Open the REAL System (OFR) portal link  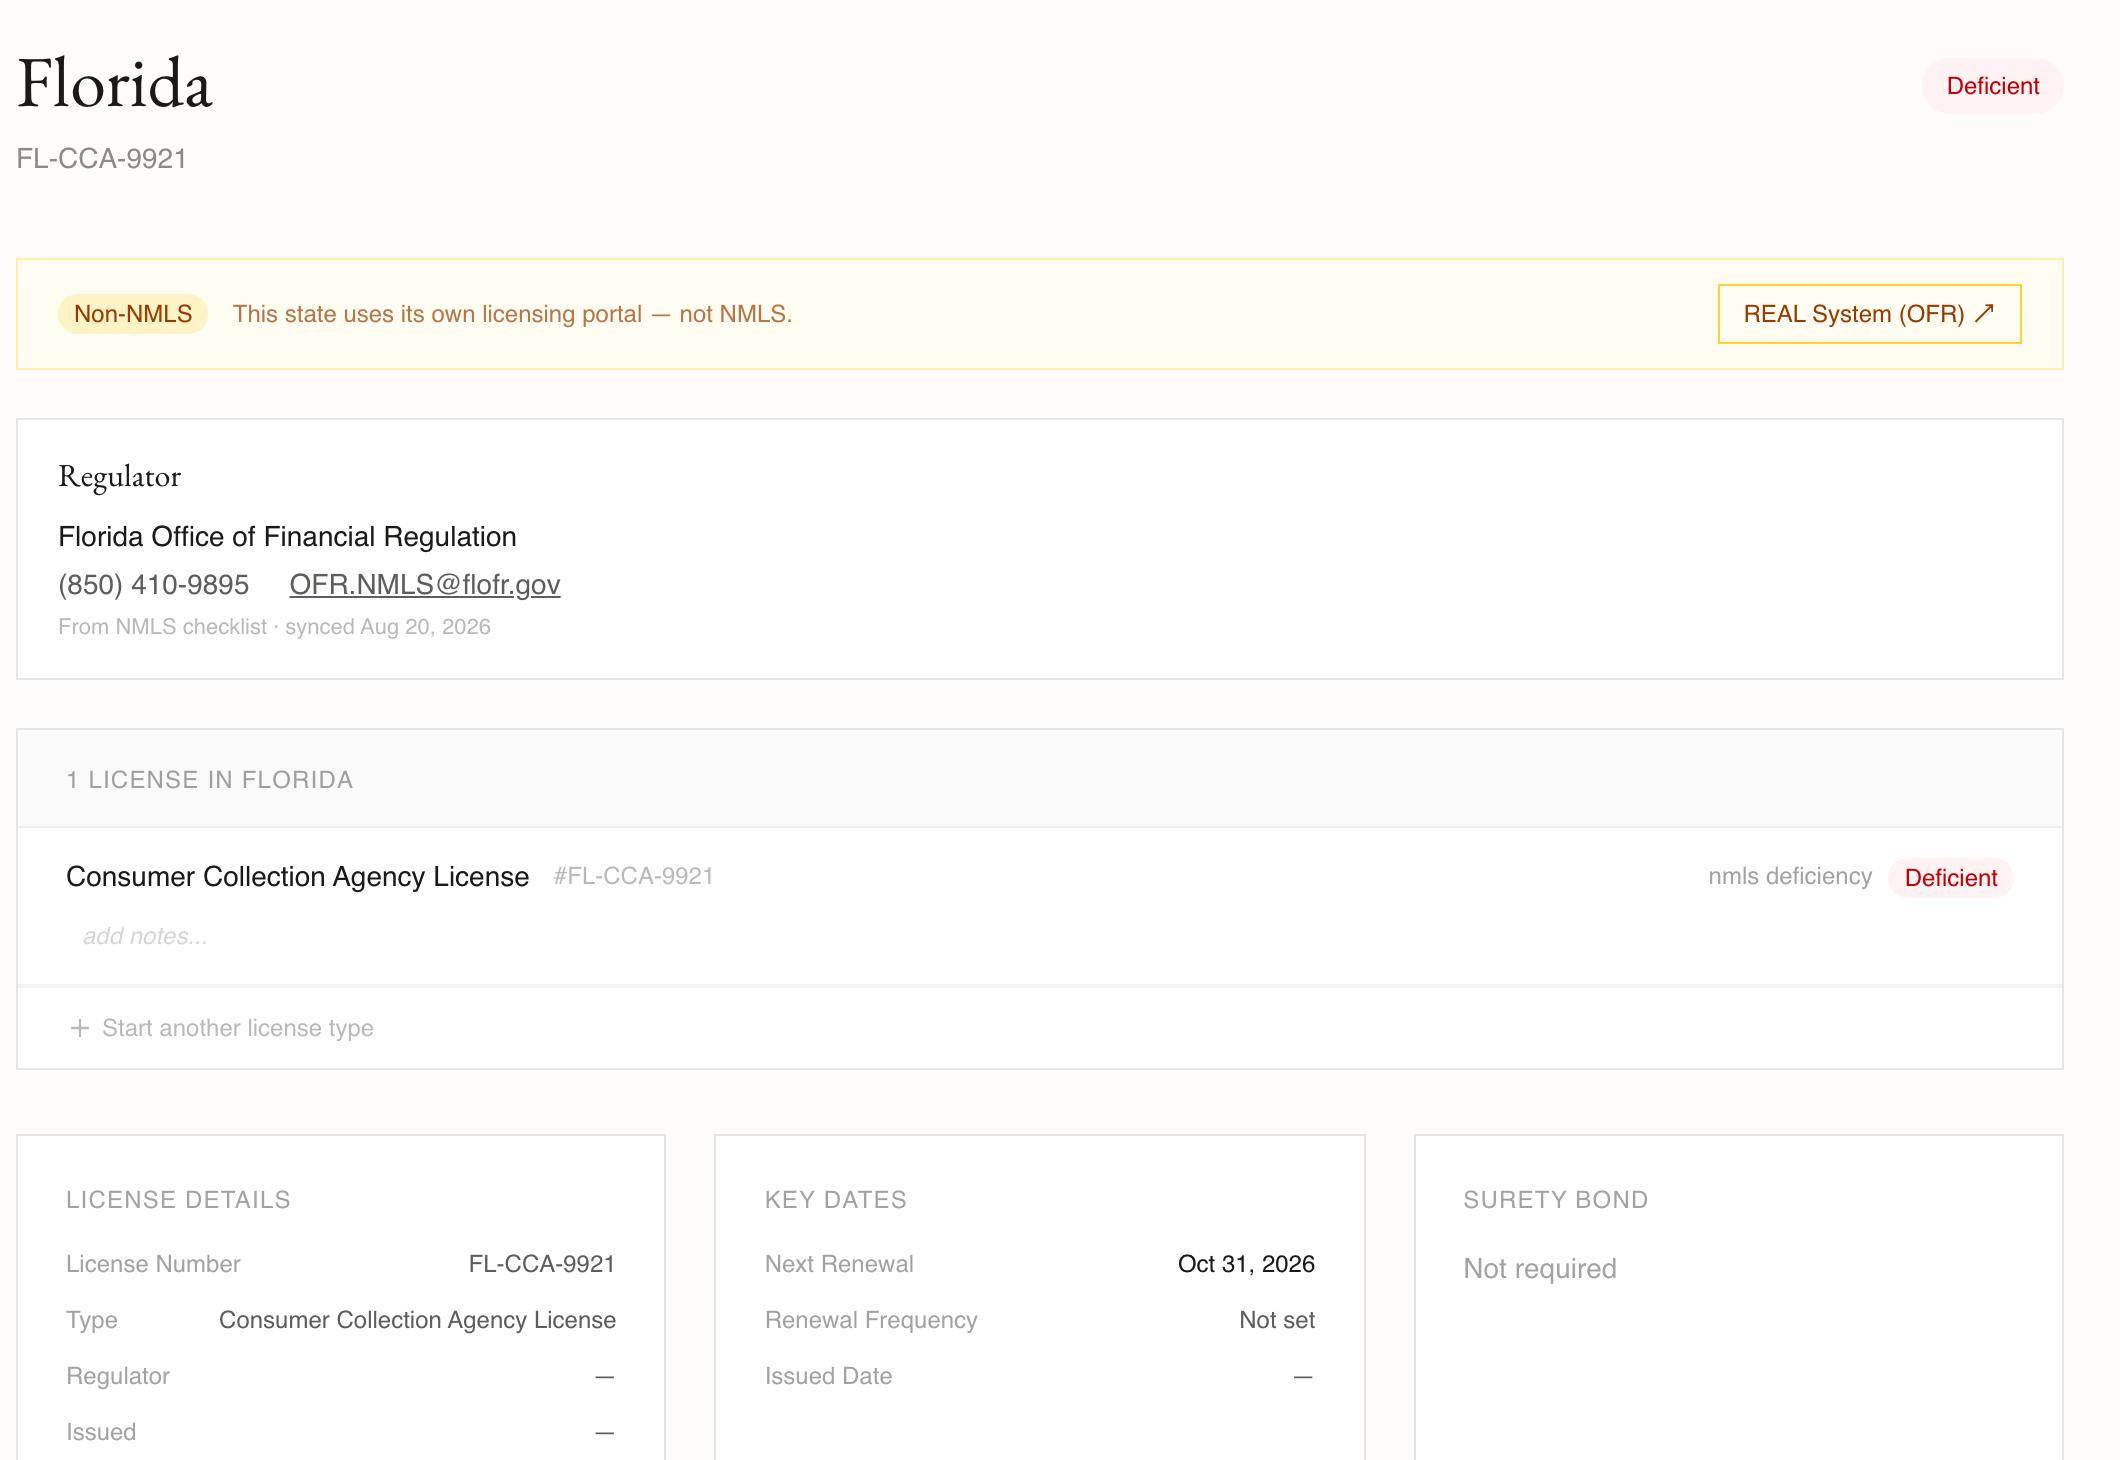pyautogui.click(x=1869, y=314)
